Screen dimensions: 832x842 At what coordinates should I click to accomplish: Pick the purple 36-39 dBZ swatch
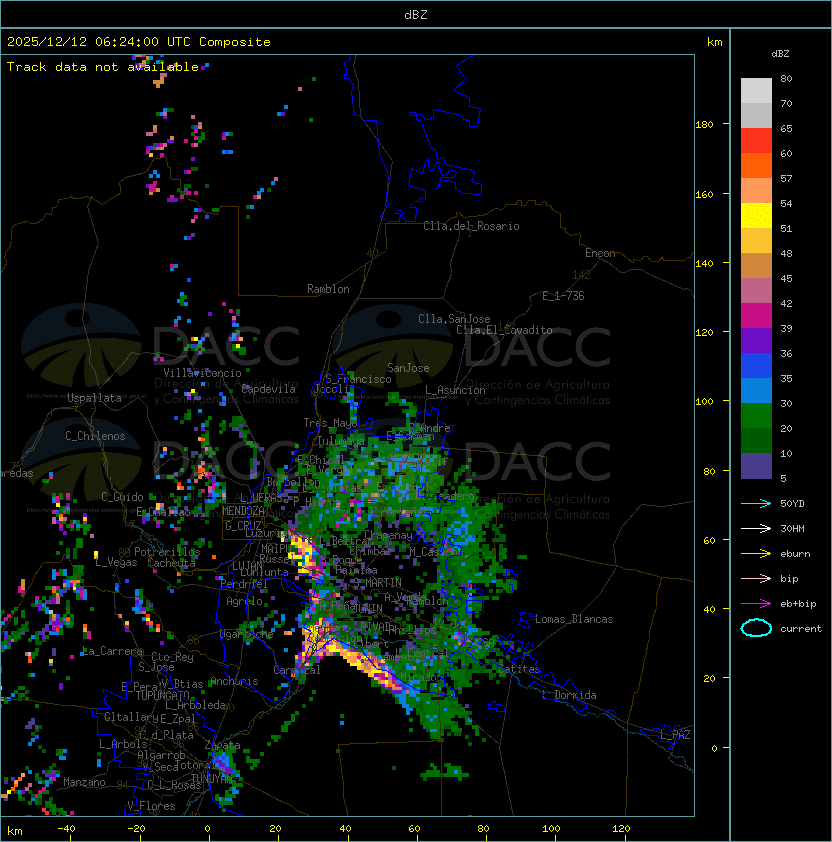click(756, 340)
